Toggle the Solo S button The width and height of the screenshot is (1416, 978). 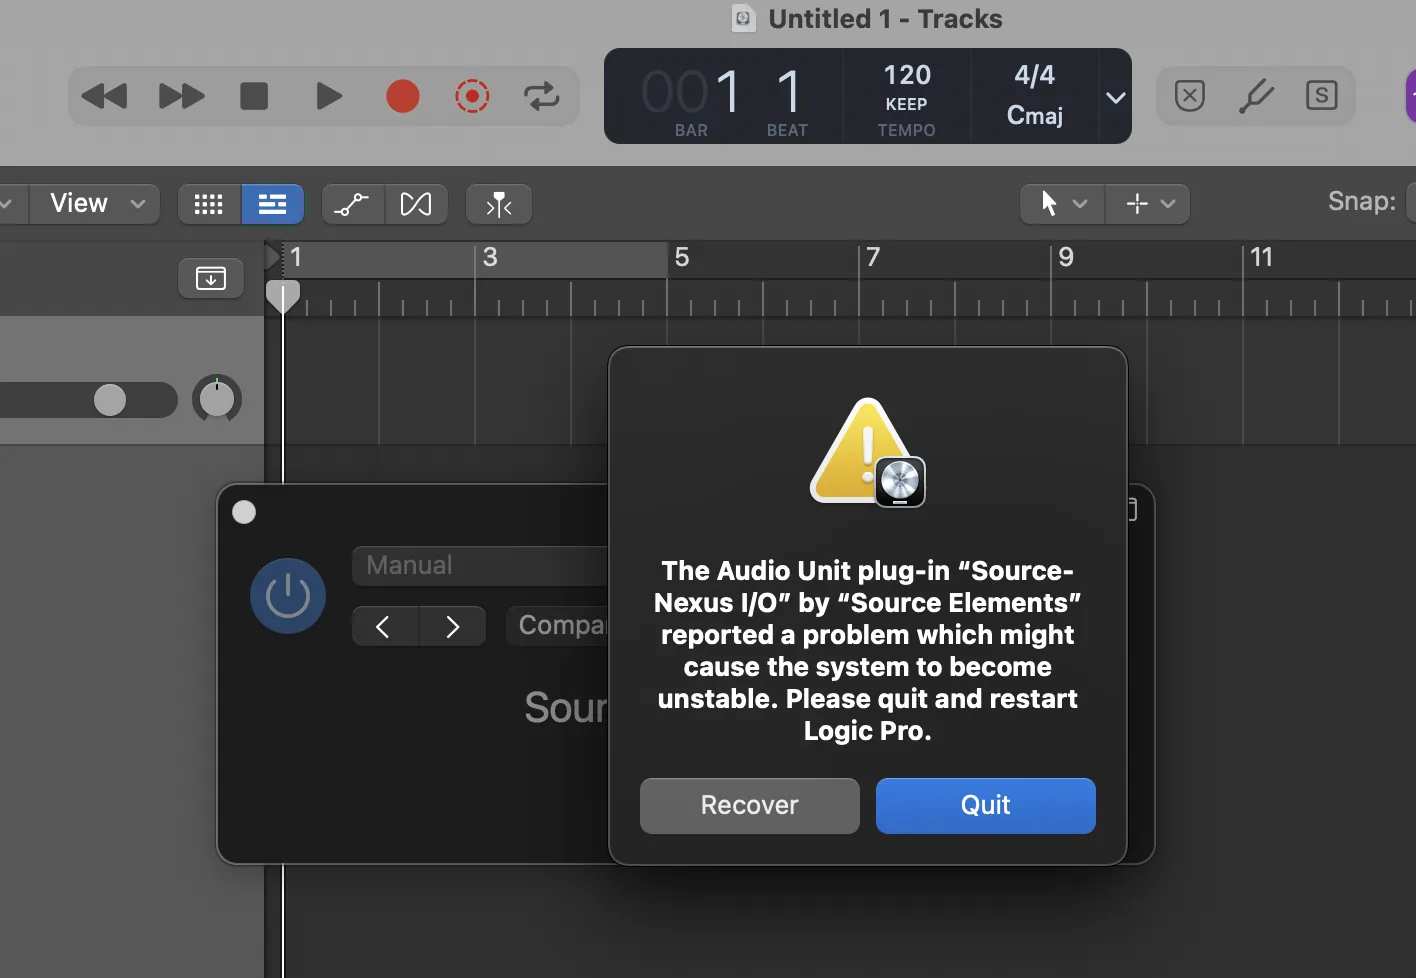(x=1322, y=96)
